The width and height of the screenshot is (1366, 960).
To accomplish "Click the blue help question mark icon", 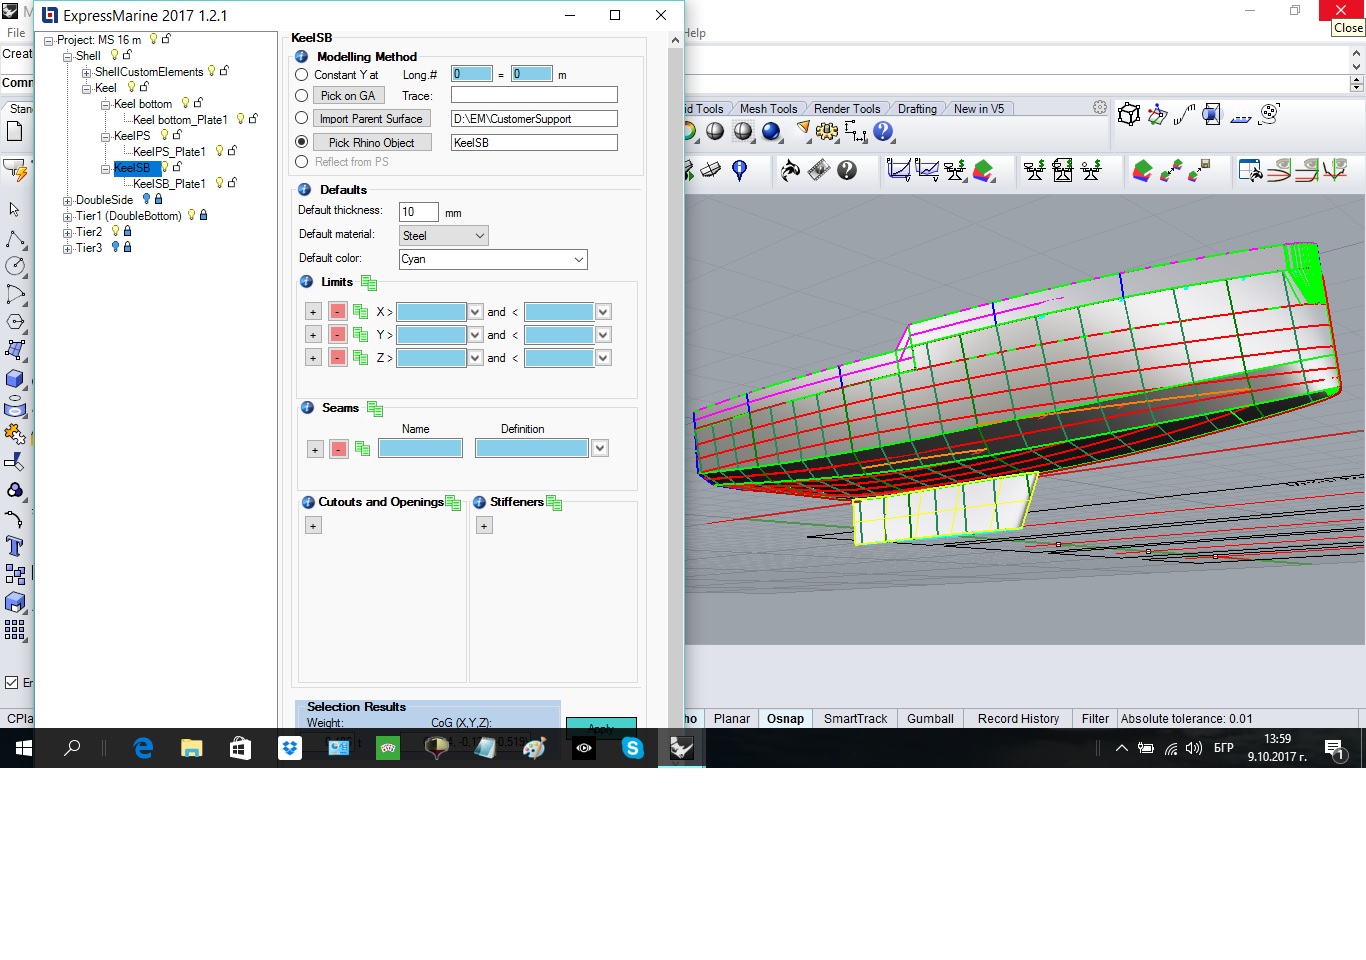I will (x=883, y=131).
